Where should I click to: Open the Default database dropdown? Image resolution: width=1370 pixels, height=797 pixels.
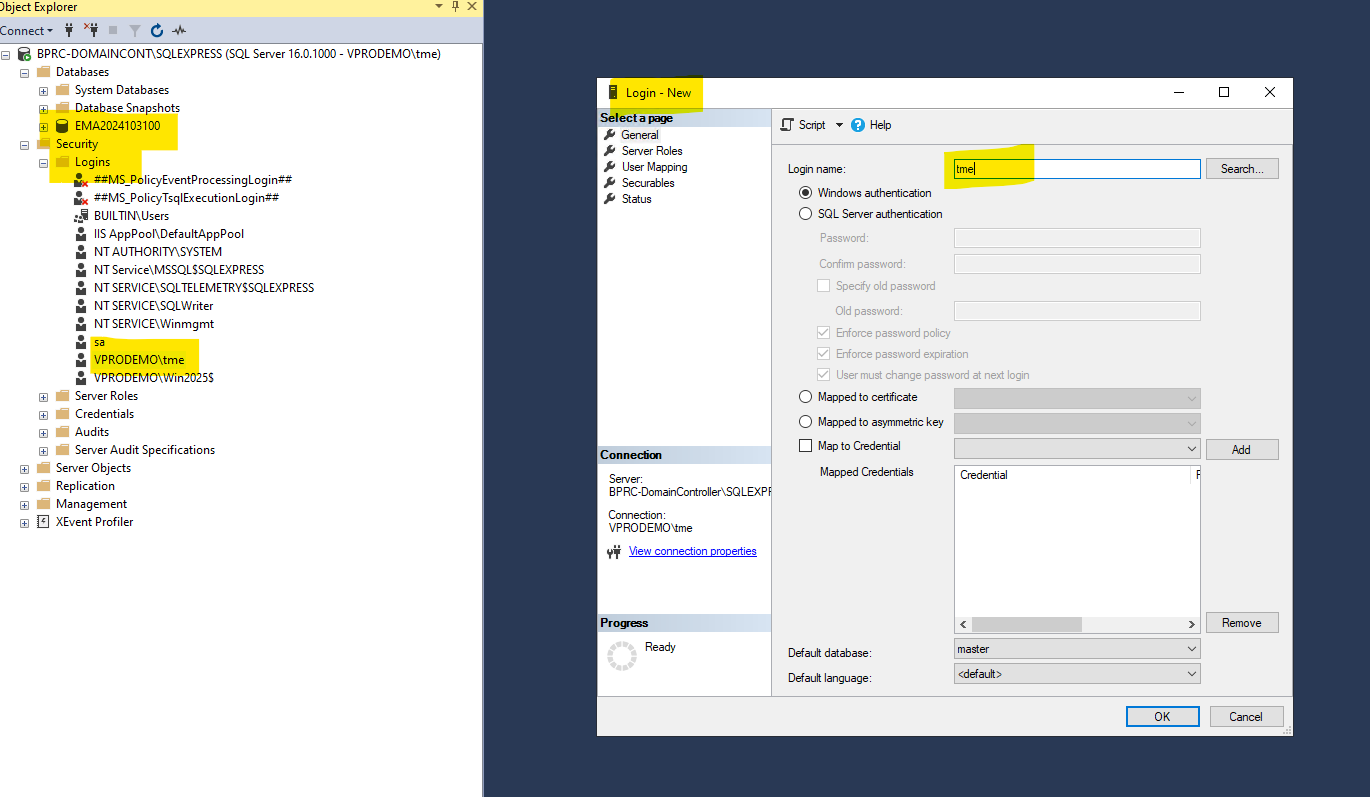(1191, 648)
